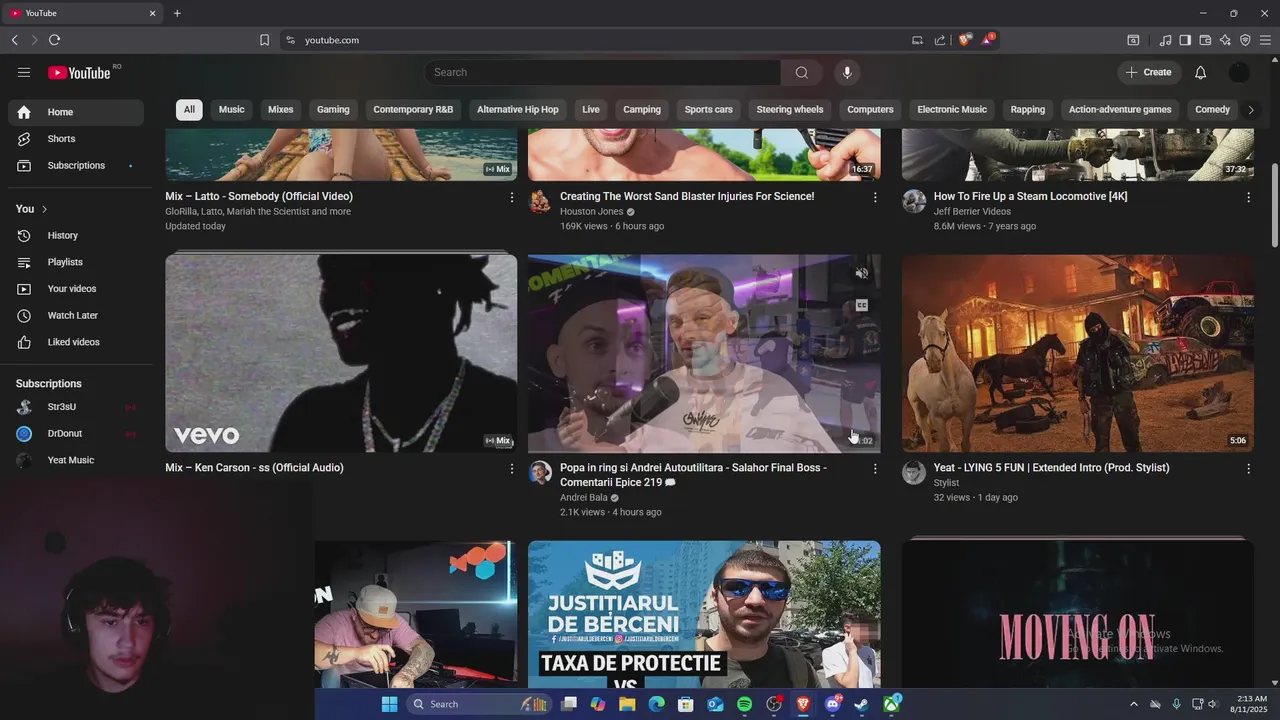The height and width of the screenshot is (720, 1280).
Task: Toggle the browser sidebar panel
Action: pos(1185,40)
